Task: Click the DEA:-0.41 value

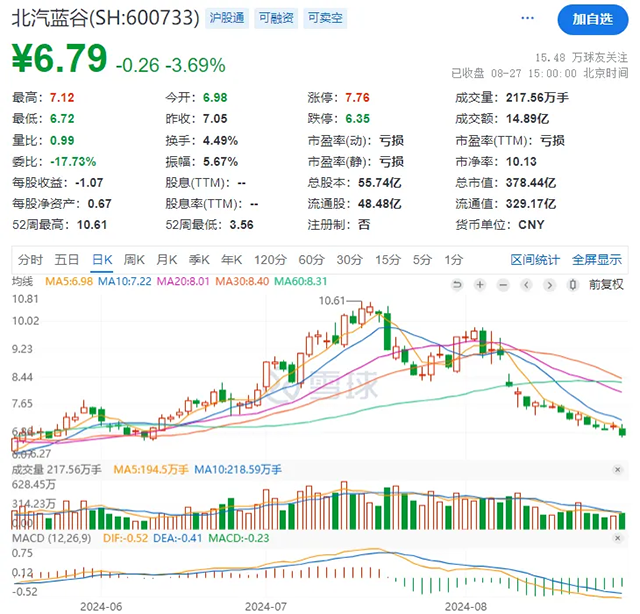Action: pos(178,538)
